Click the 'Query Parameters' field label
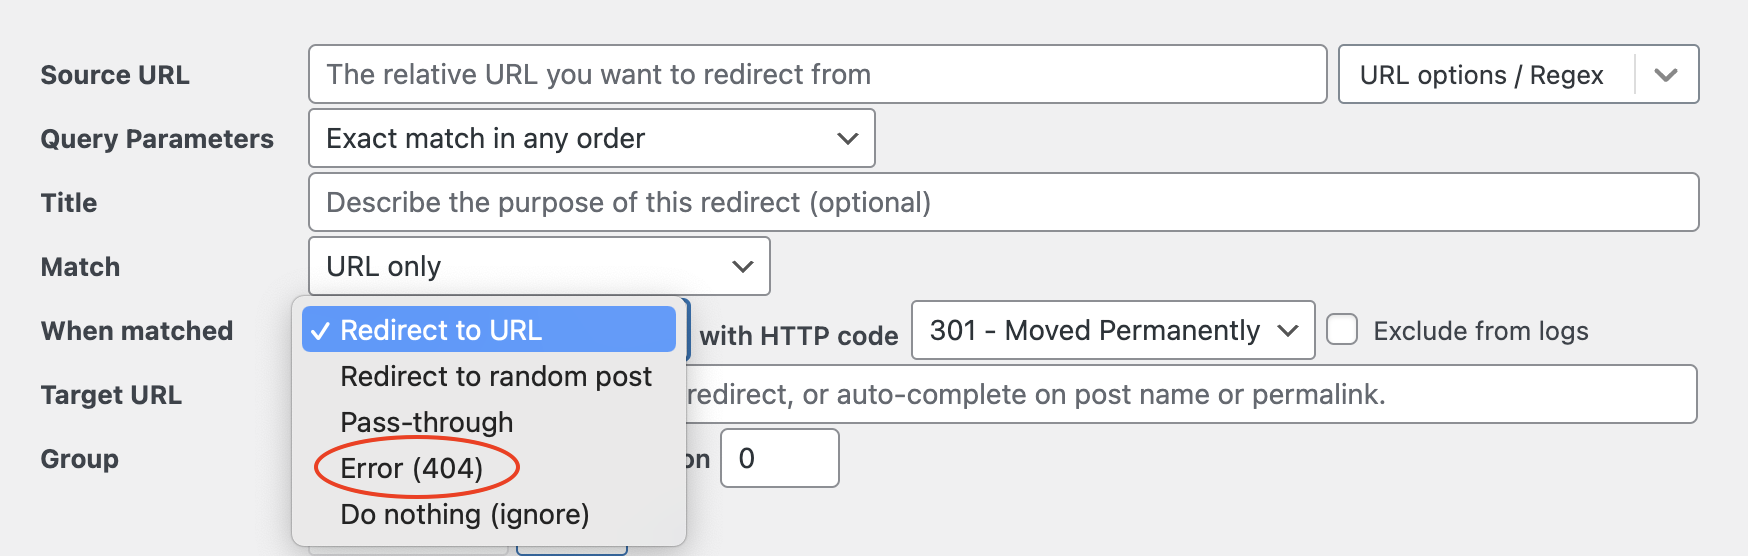Screen dimensions: 1748x556 tap(157, 139)
